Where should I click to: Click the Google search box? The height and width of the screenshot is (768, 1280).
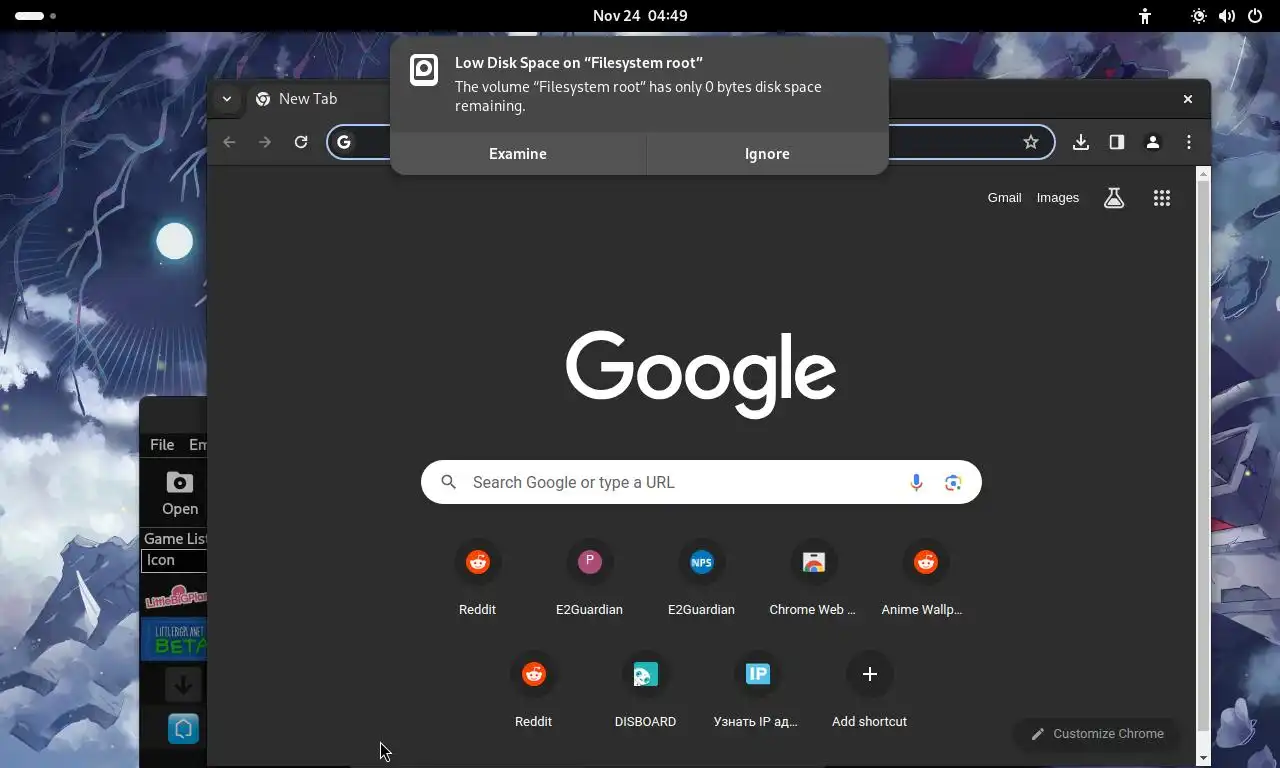701,482
